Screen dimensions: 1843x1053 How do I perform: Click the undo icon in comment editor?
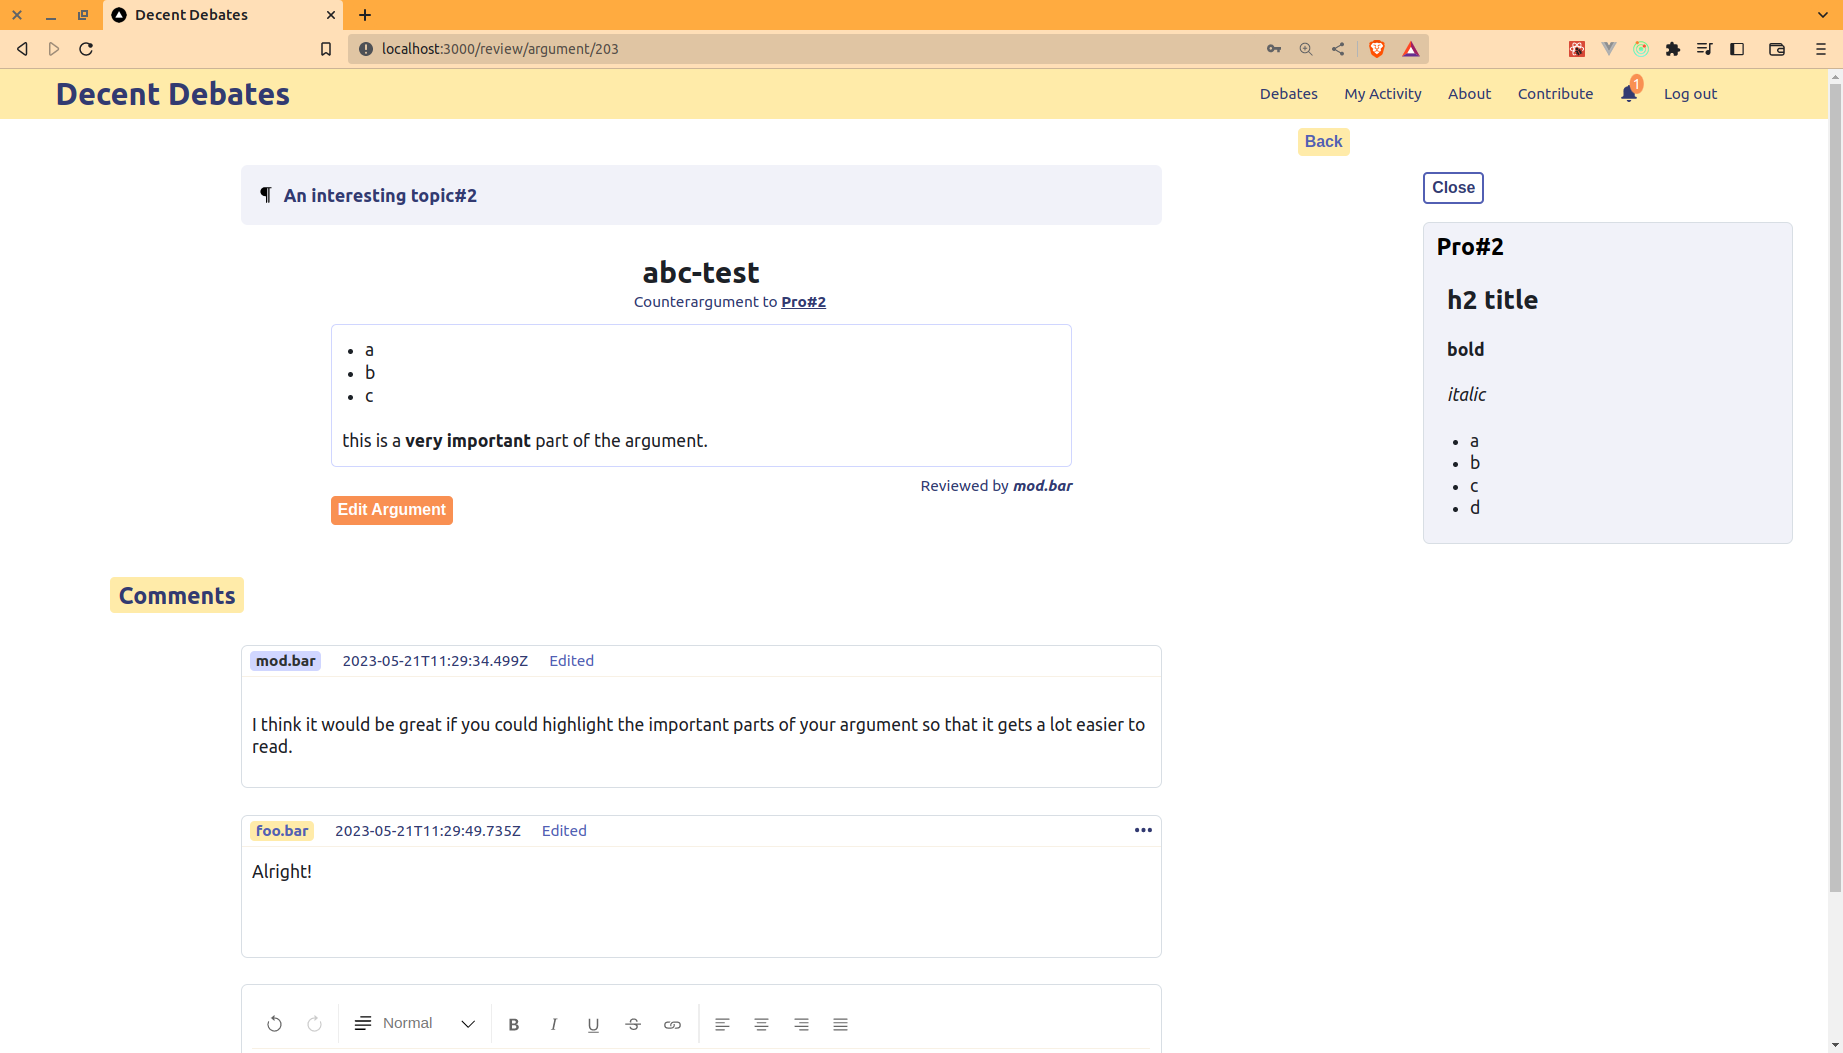pos(274,1024)
